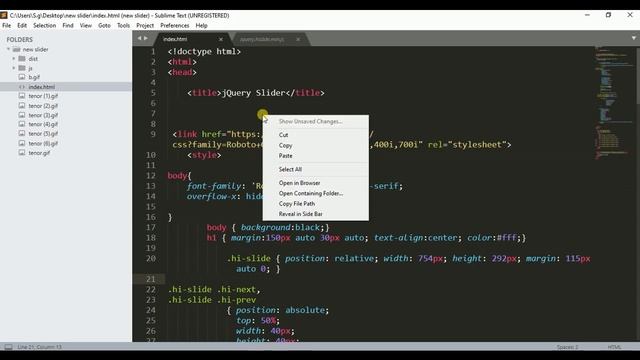
Task: Place cursor on the doctype html line
Action: (x=204, y=51)
